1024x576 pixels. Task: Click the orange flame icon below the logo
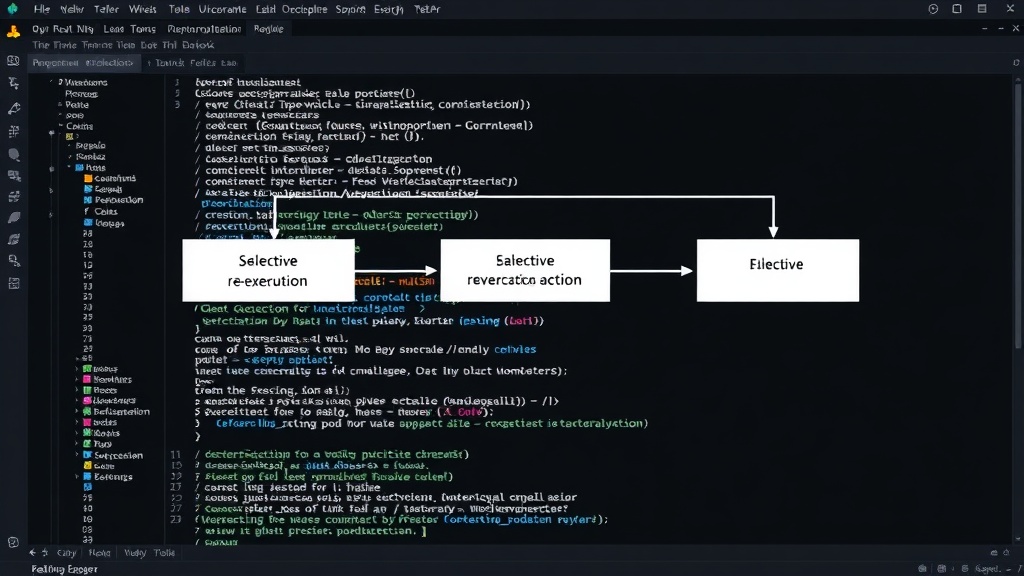click(13, 31)
